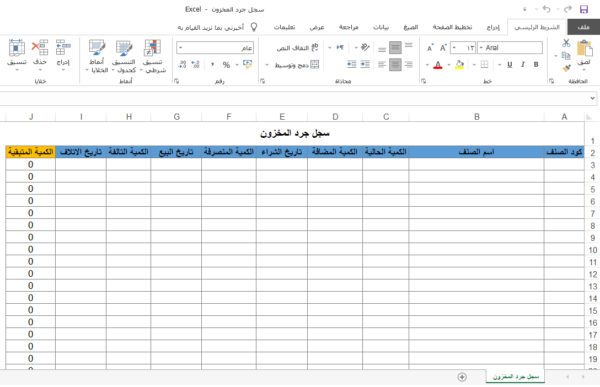
Task: Click the Top Align icon
Action: [x=409, y=46]
